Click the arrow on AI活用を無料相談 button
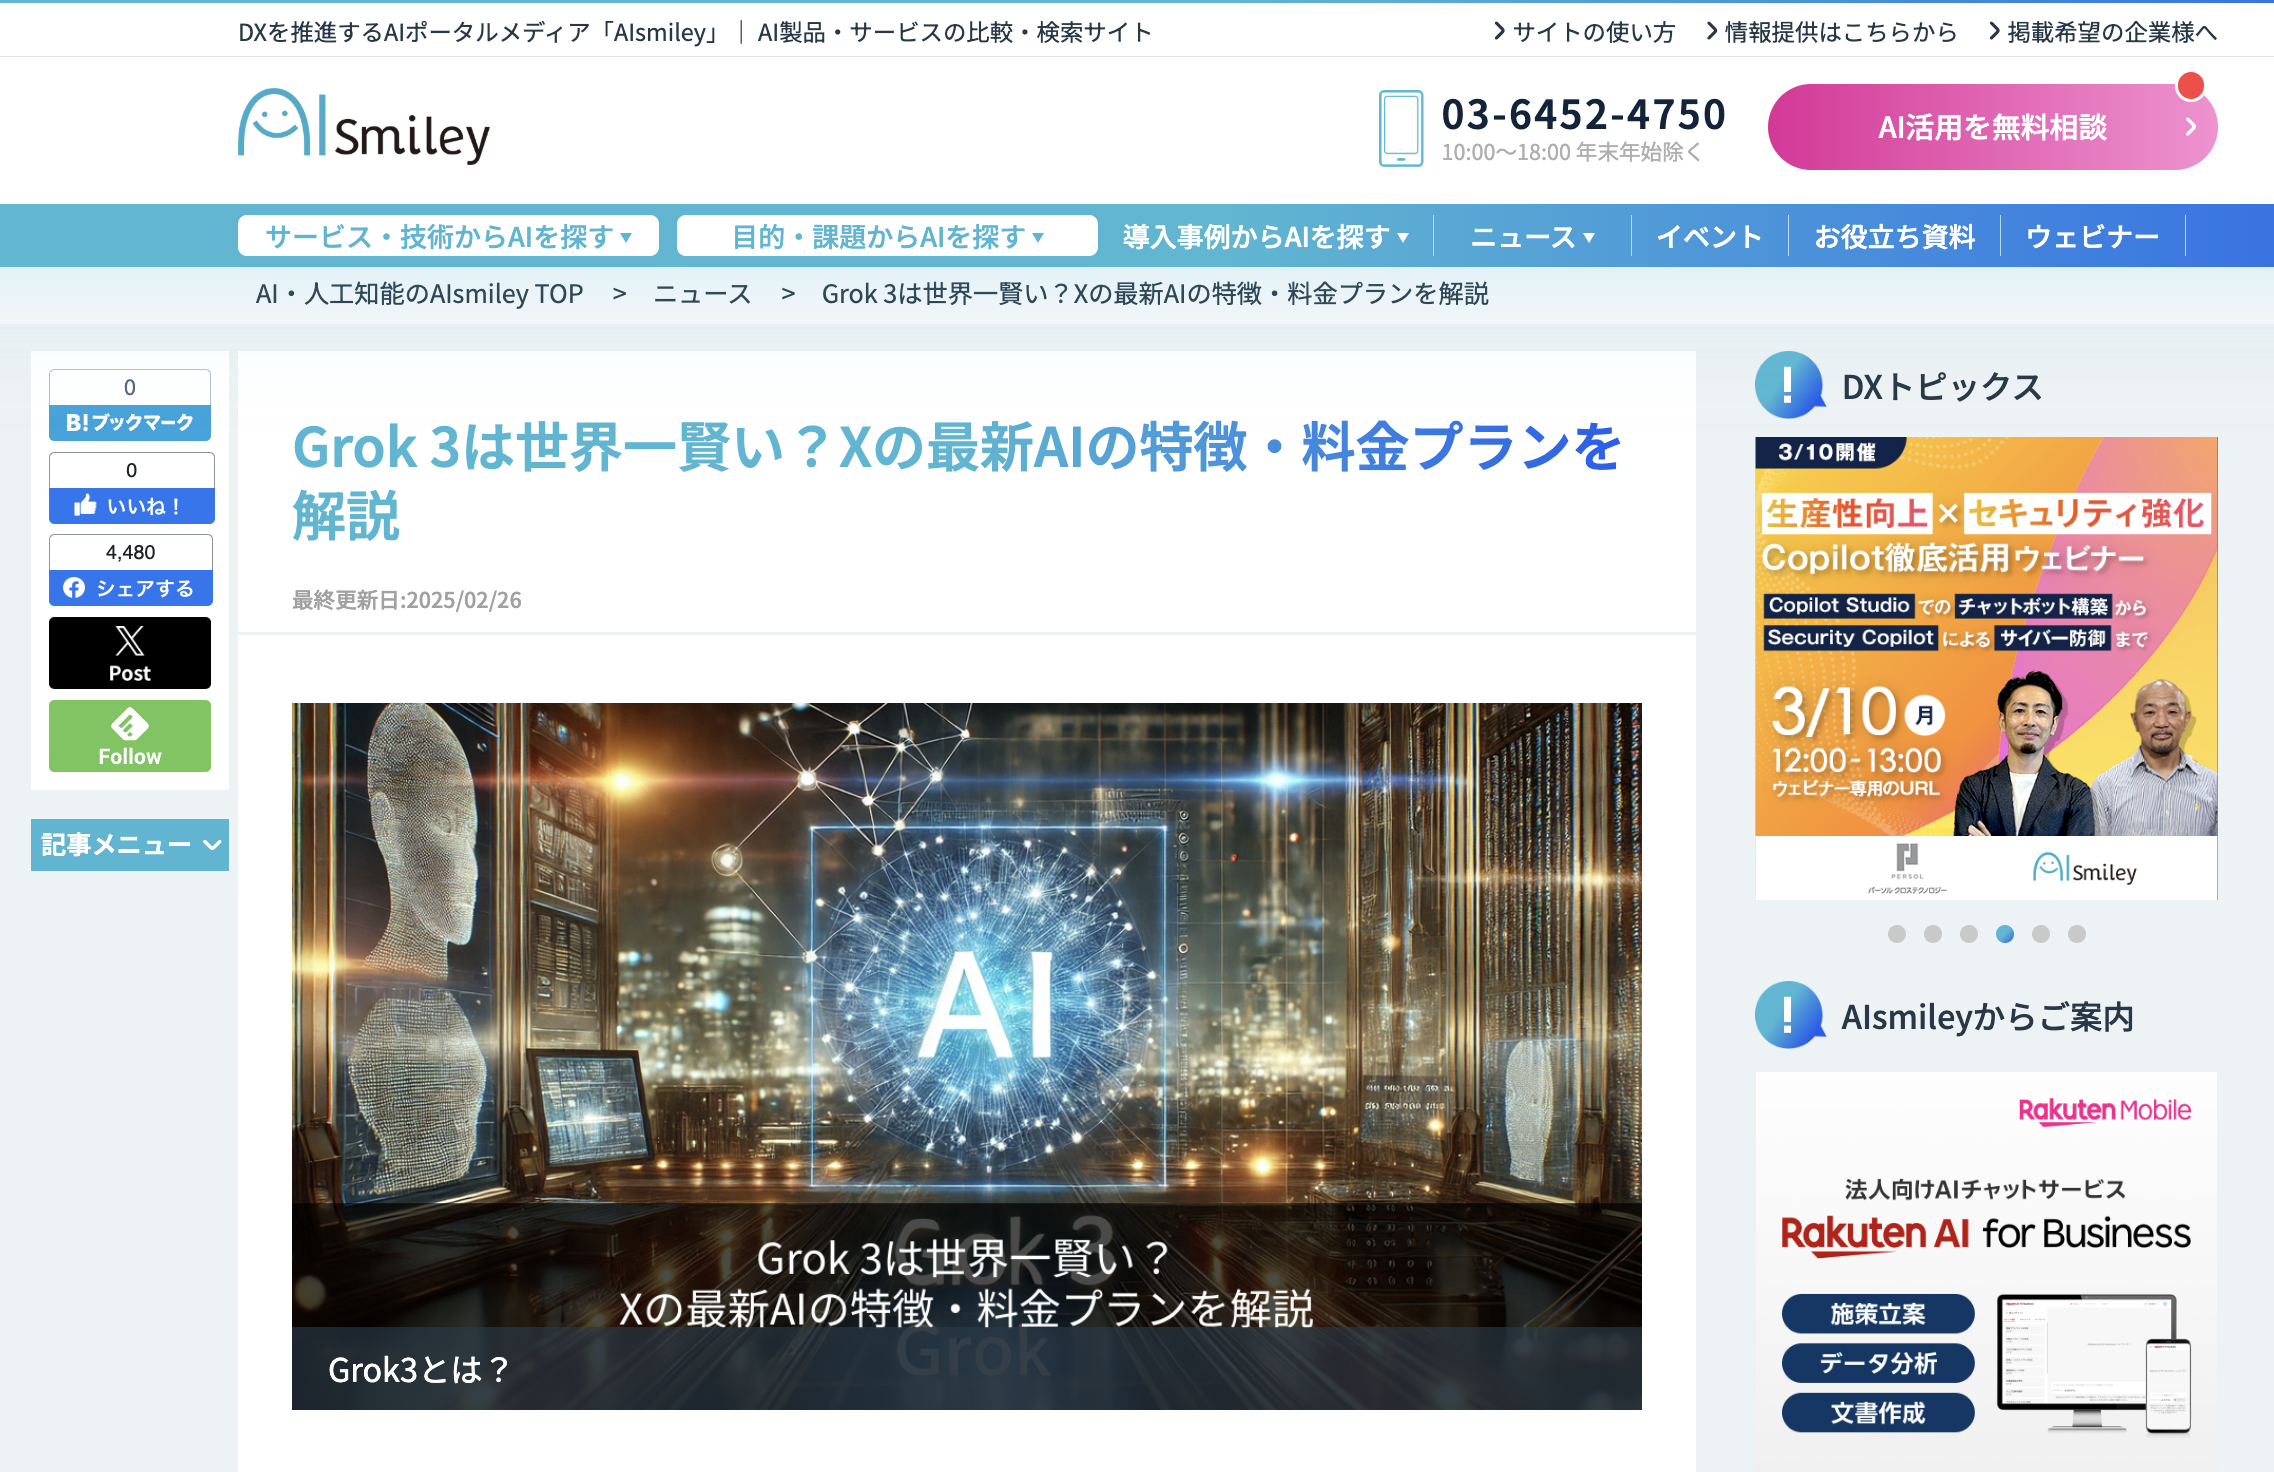This screenshot has width=2274, height=1472. 2191,127
